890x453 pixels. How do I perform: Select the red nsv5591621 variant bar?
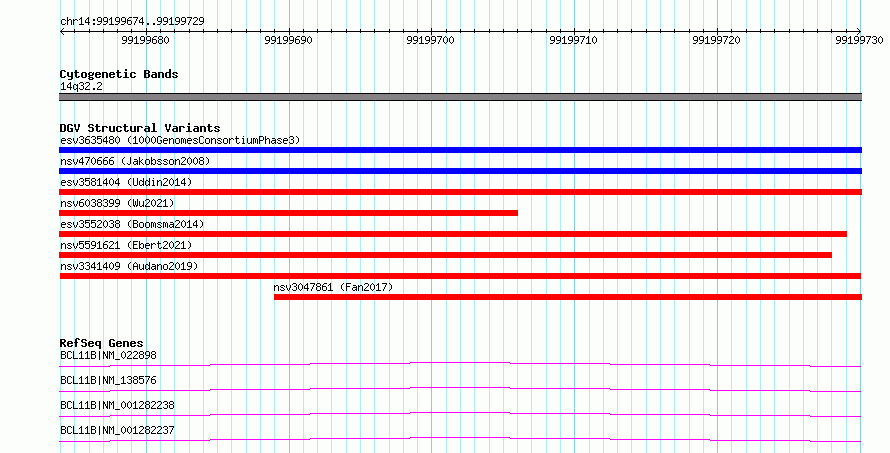click(x=446, y=255)
